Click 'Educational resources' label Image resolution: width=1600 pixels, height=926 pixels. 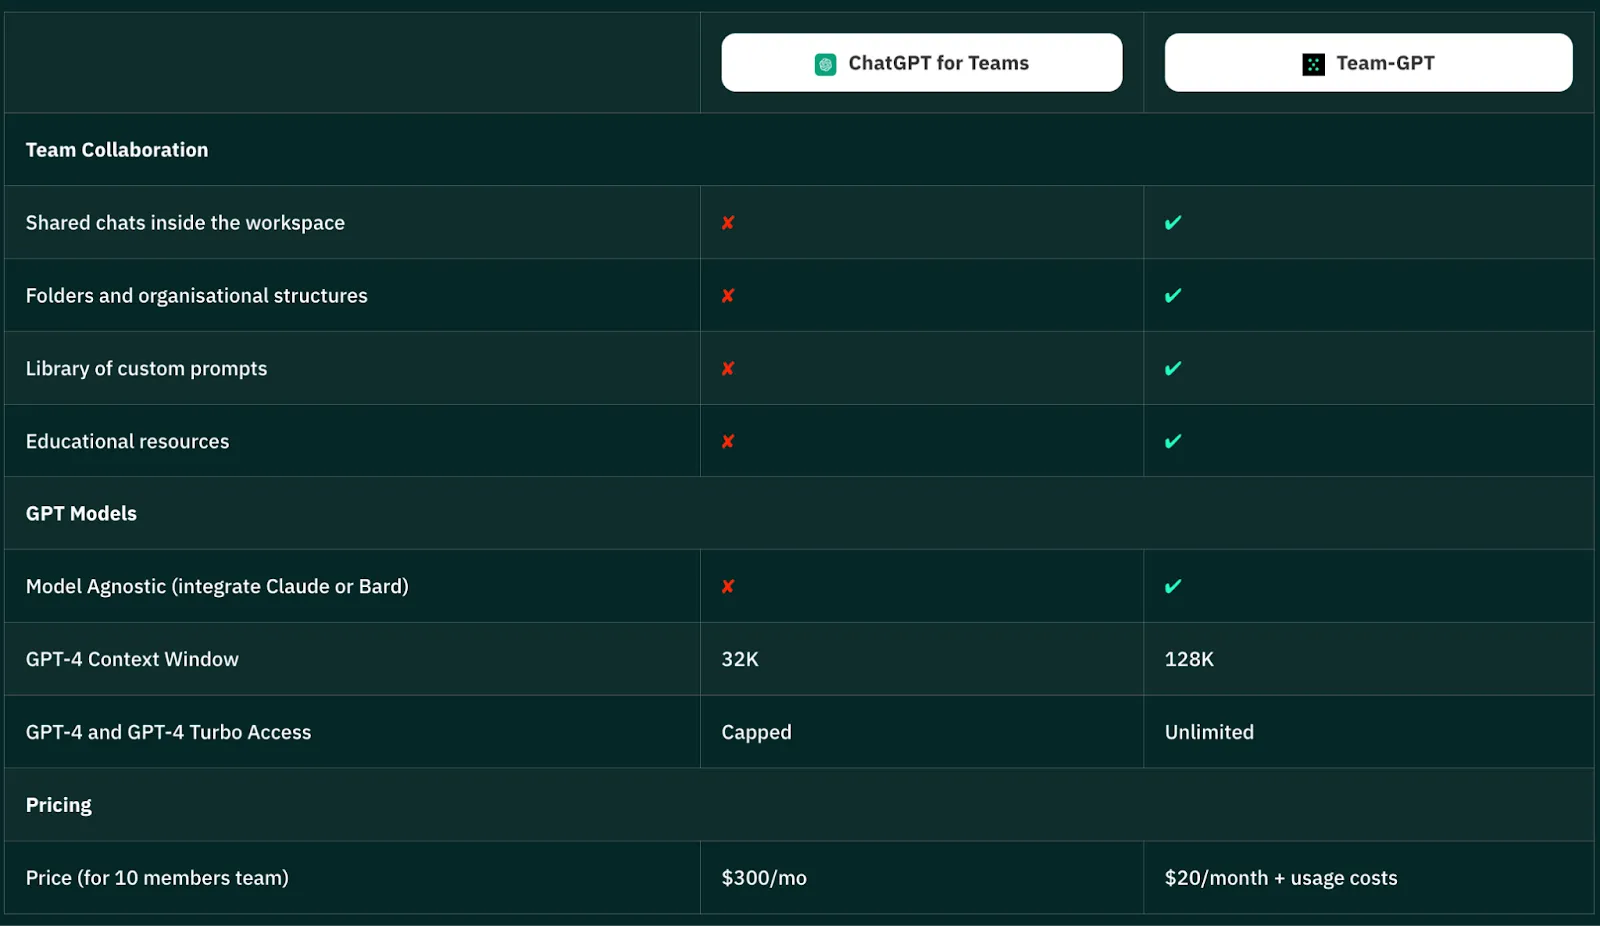(127, 442)
